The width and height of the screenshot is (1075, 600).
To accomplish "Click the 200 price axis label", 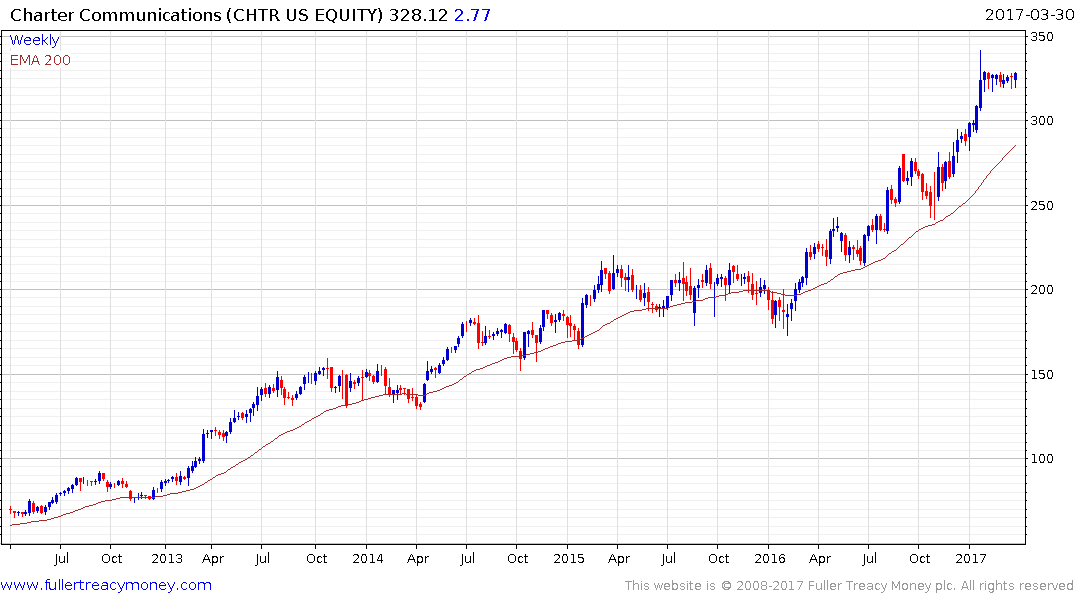I will 1042,289.
